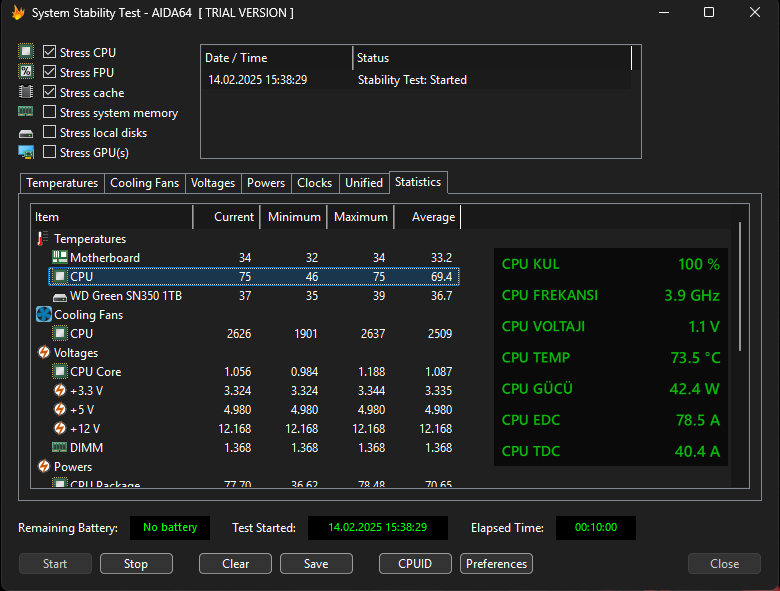Click the Test Started 14.02.2025 15:38:29 field
780x591 pixels.
(378, 528)
